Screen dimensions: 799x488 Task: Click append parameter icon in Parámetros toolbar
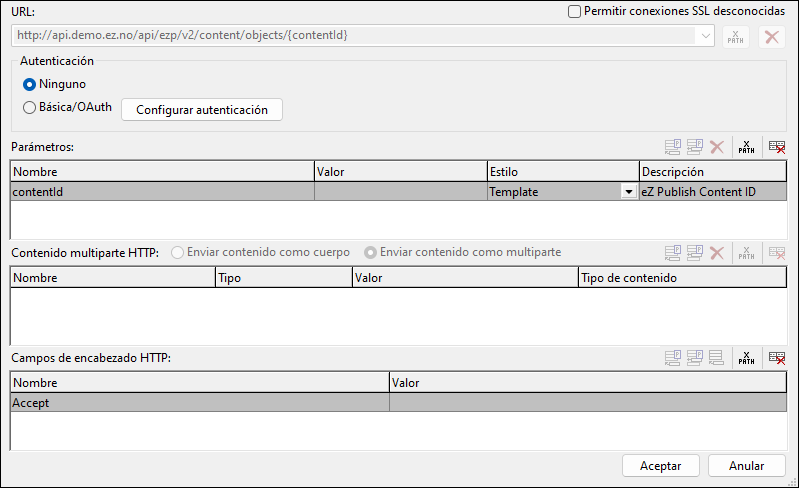click(x=673, y=147)
